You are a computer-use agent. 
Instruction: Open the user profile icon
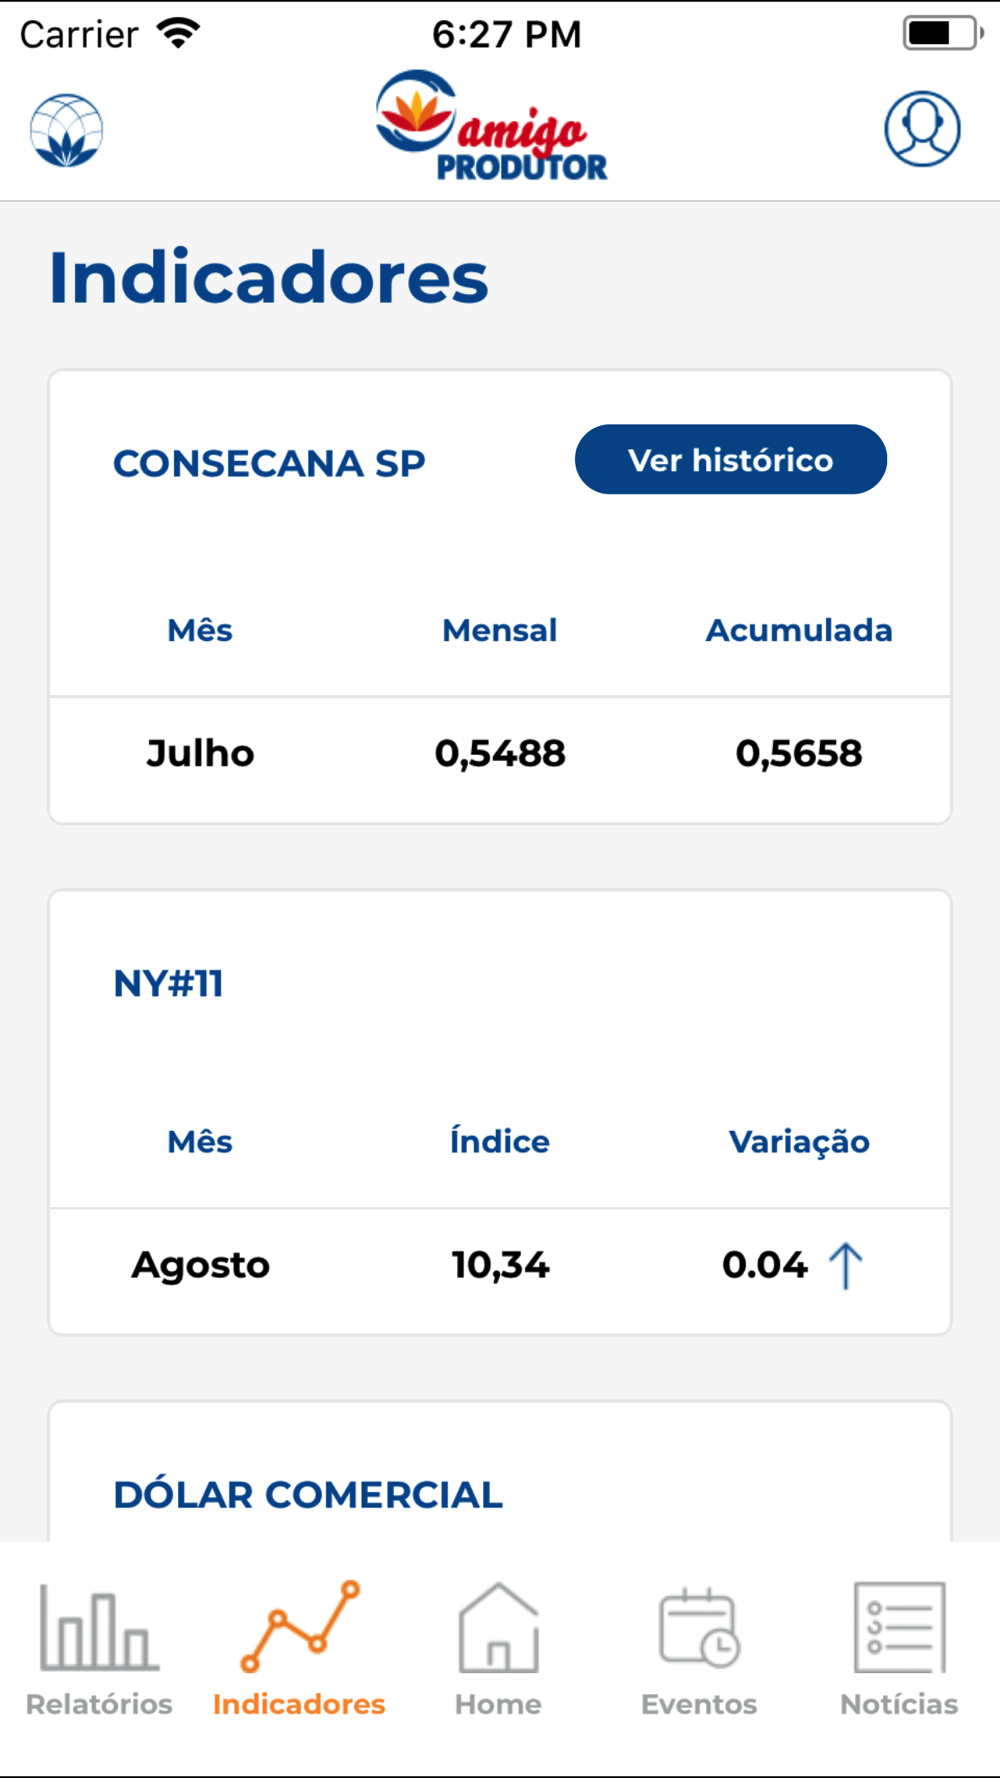click(922, 129)
